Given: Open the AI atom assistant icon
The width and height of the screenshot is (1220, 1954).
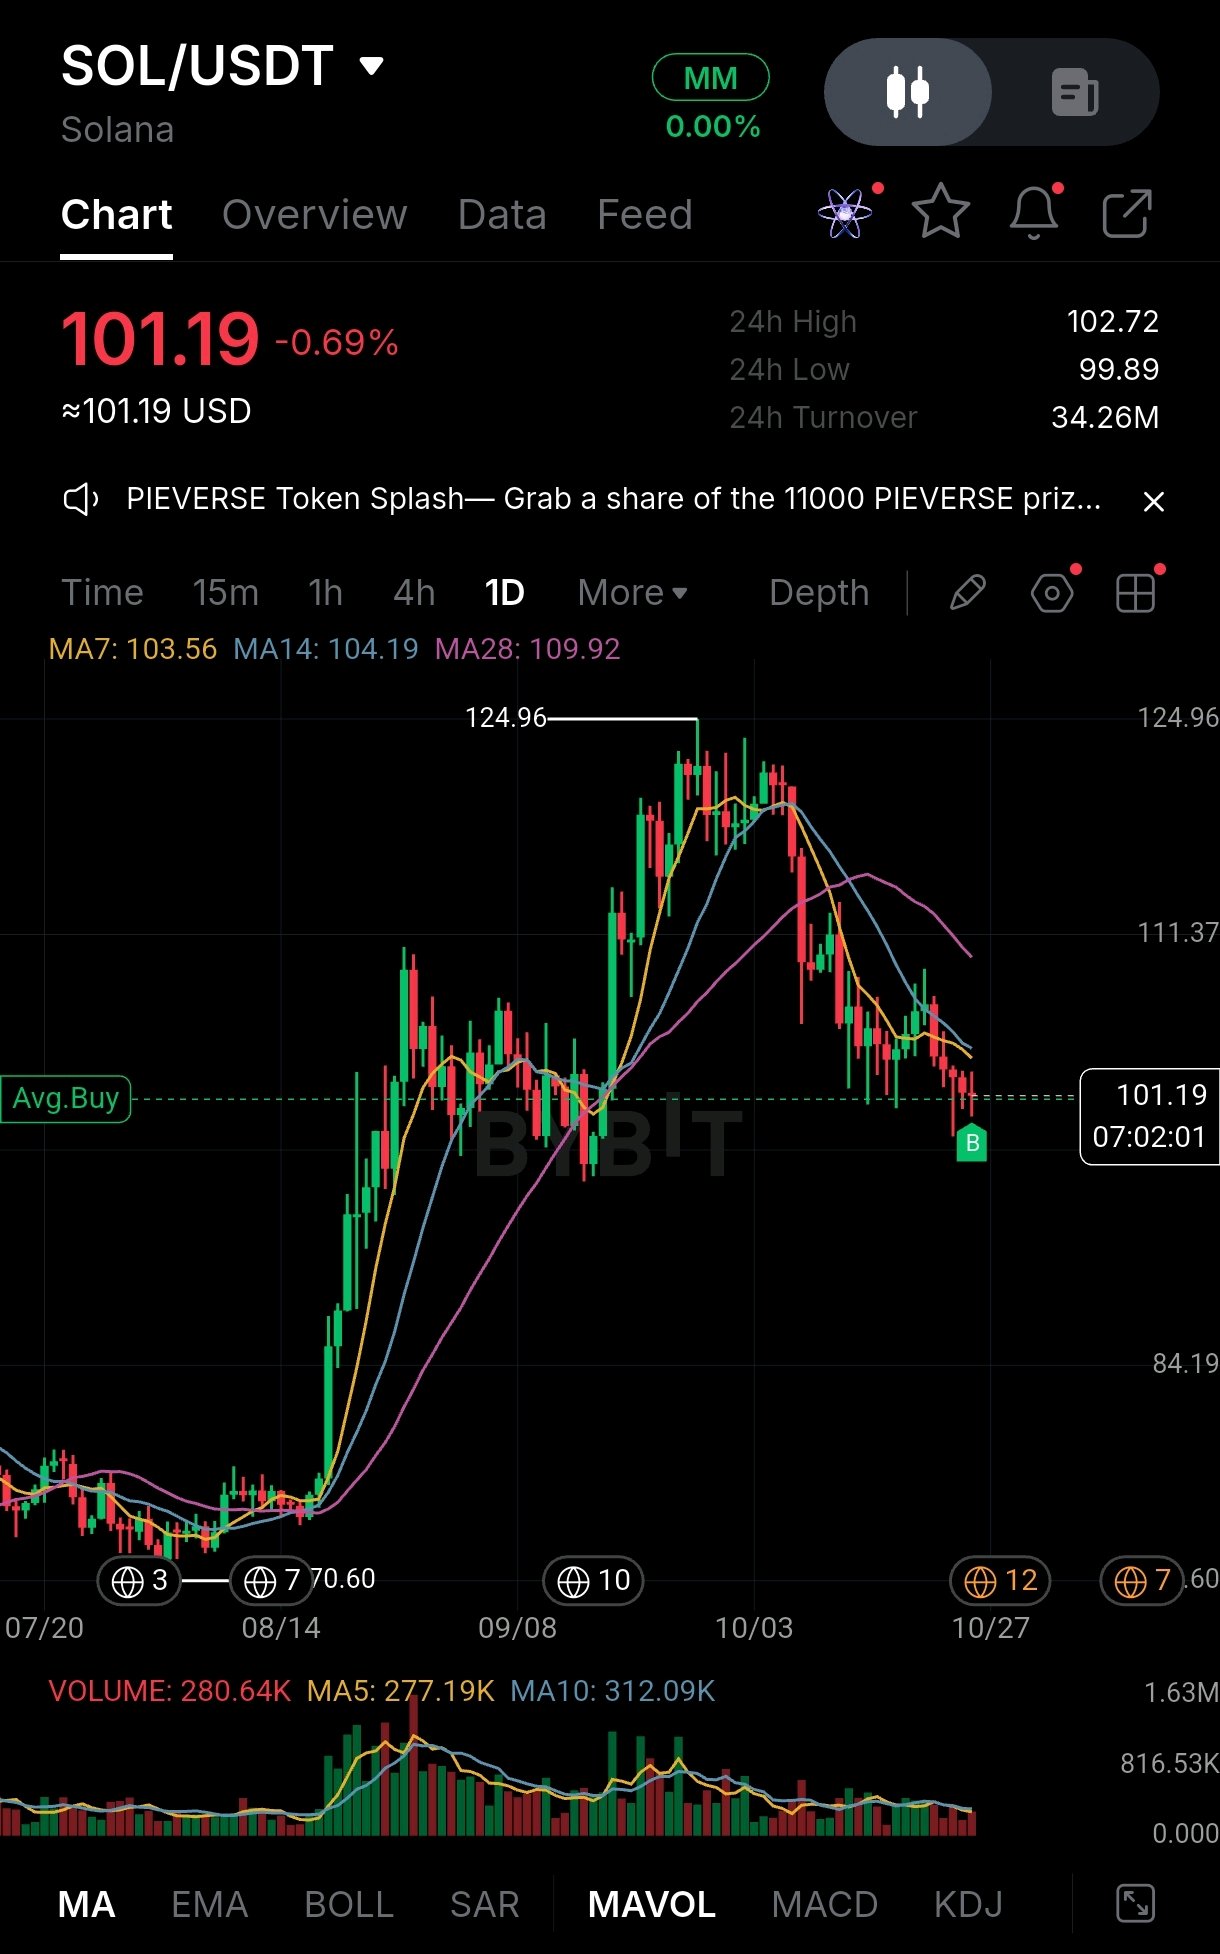Looking at the screenshot, I should 845,212.
